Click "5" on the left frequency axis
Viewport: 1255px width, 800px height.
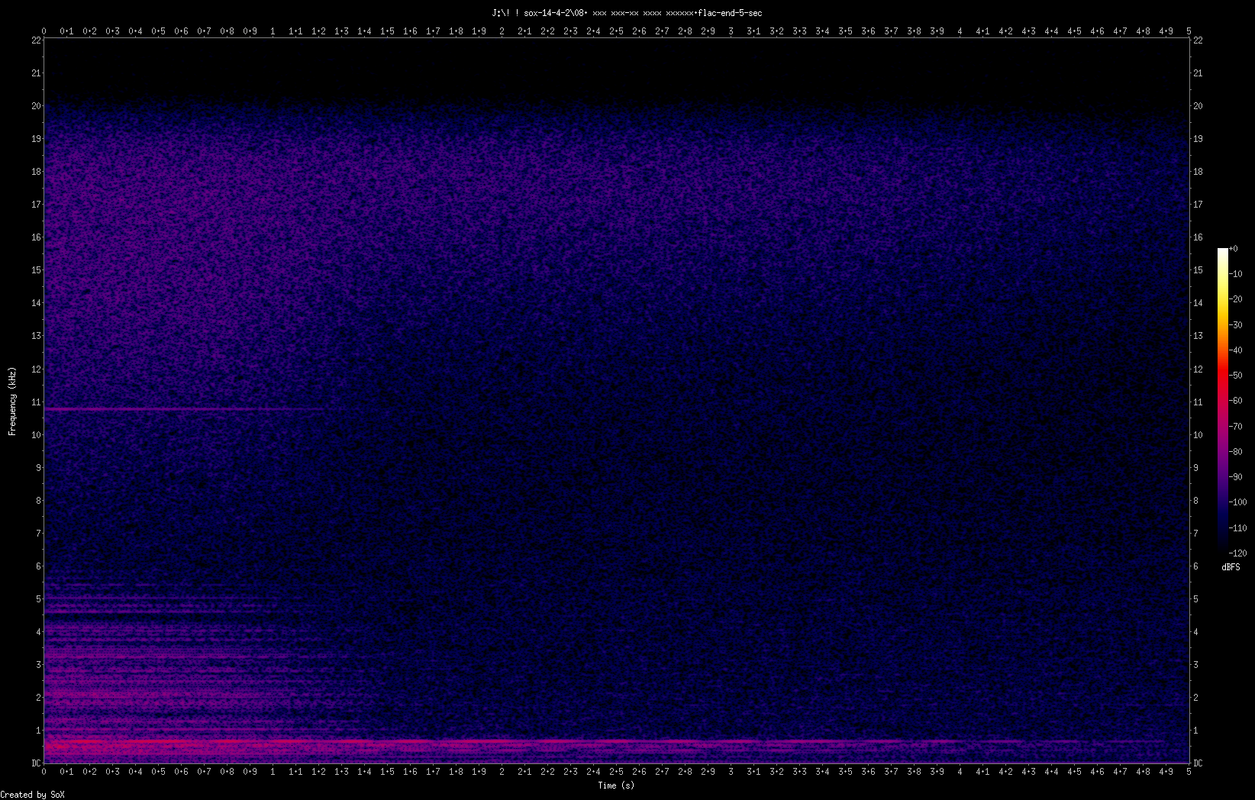click(x=38, y=599)
